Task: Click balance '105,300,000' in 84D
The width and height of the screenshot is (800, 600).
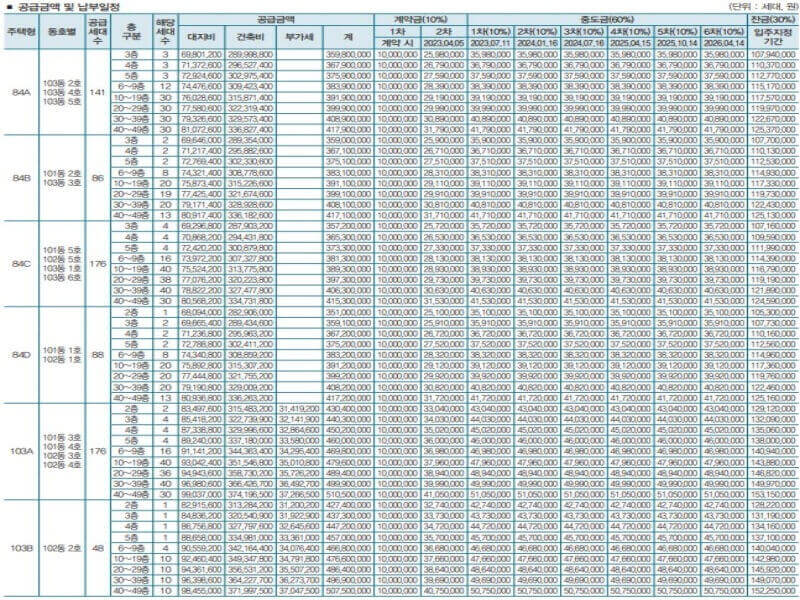Action: (772, 312)
